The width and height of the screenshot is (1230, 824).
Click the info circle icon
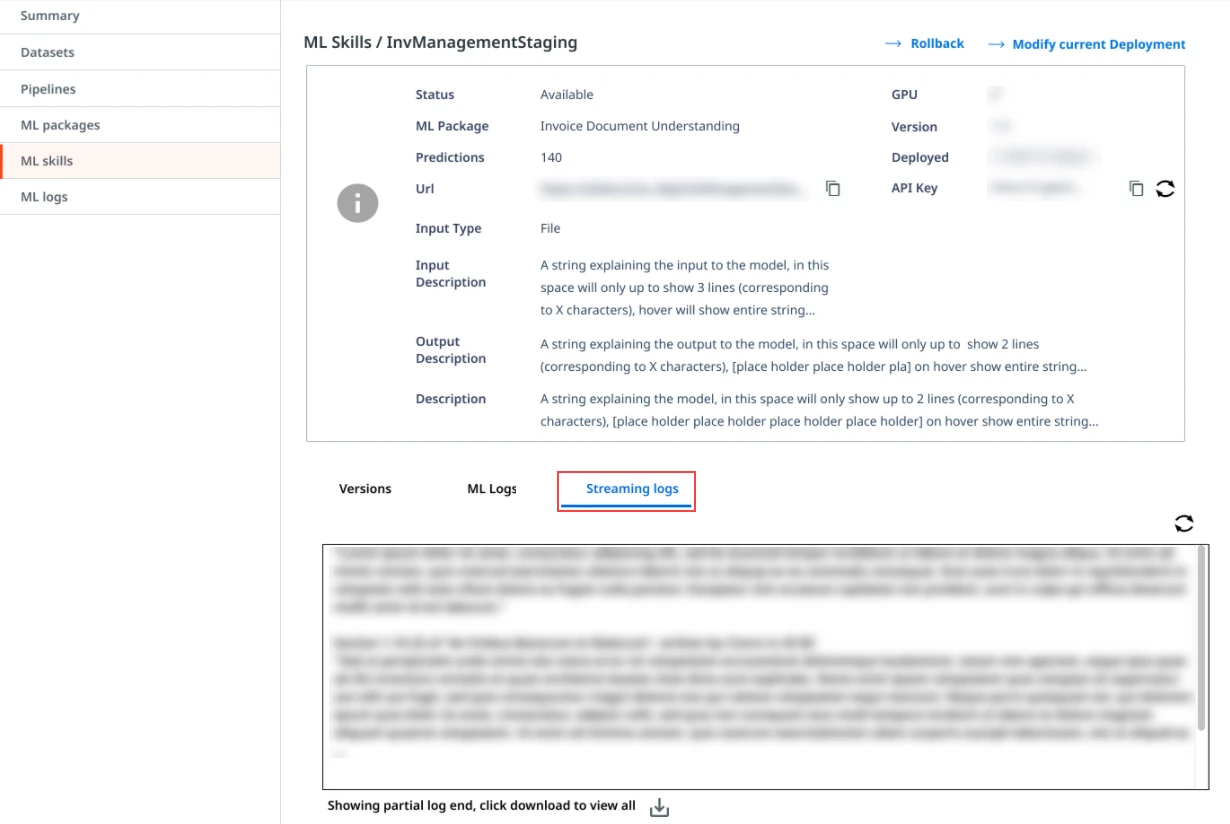(357, 203)
